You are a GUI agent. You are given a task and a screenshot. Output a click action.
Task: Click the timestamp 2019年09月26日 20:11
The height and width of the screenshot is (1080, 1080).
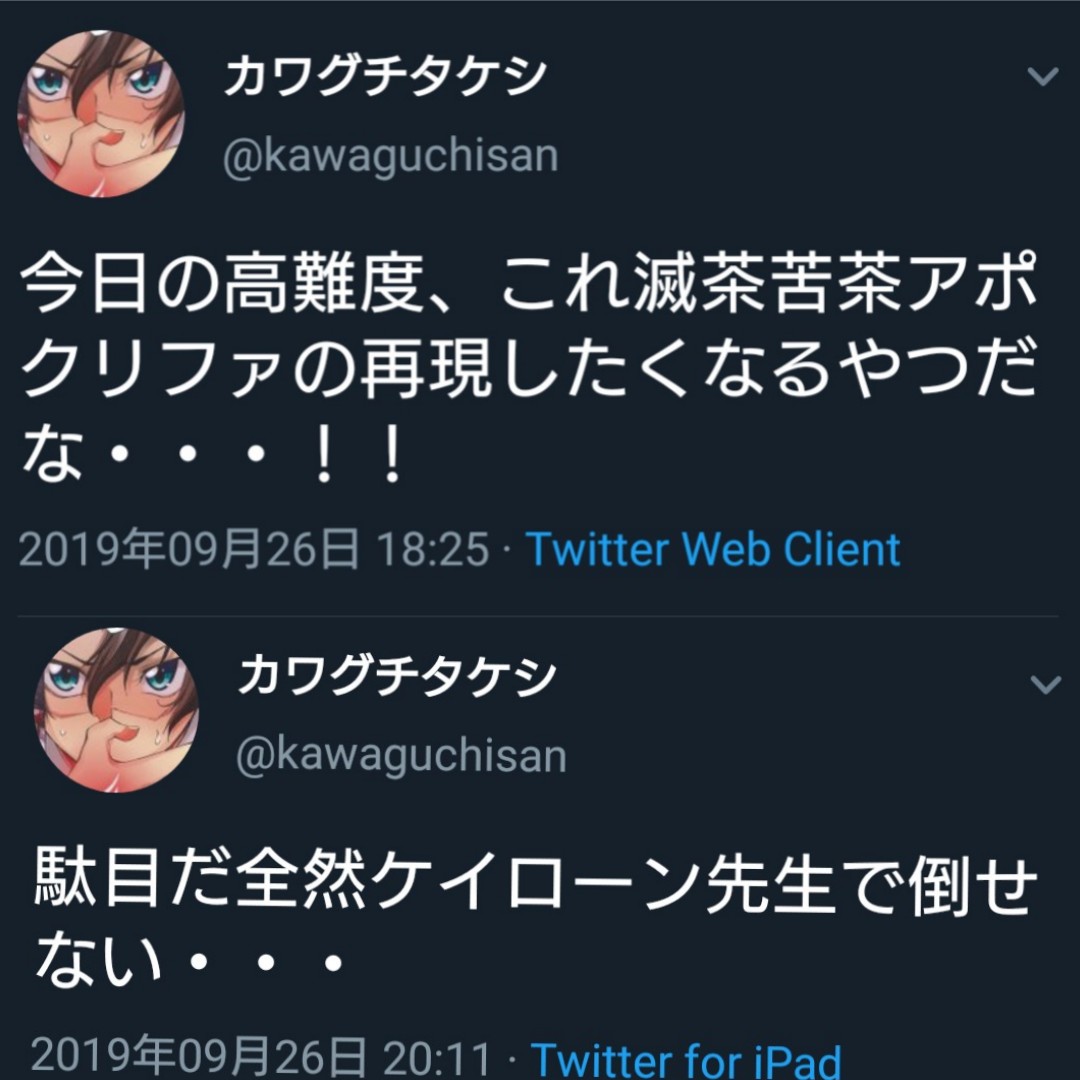[x=261, y=1058]
